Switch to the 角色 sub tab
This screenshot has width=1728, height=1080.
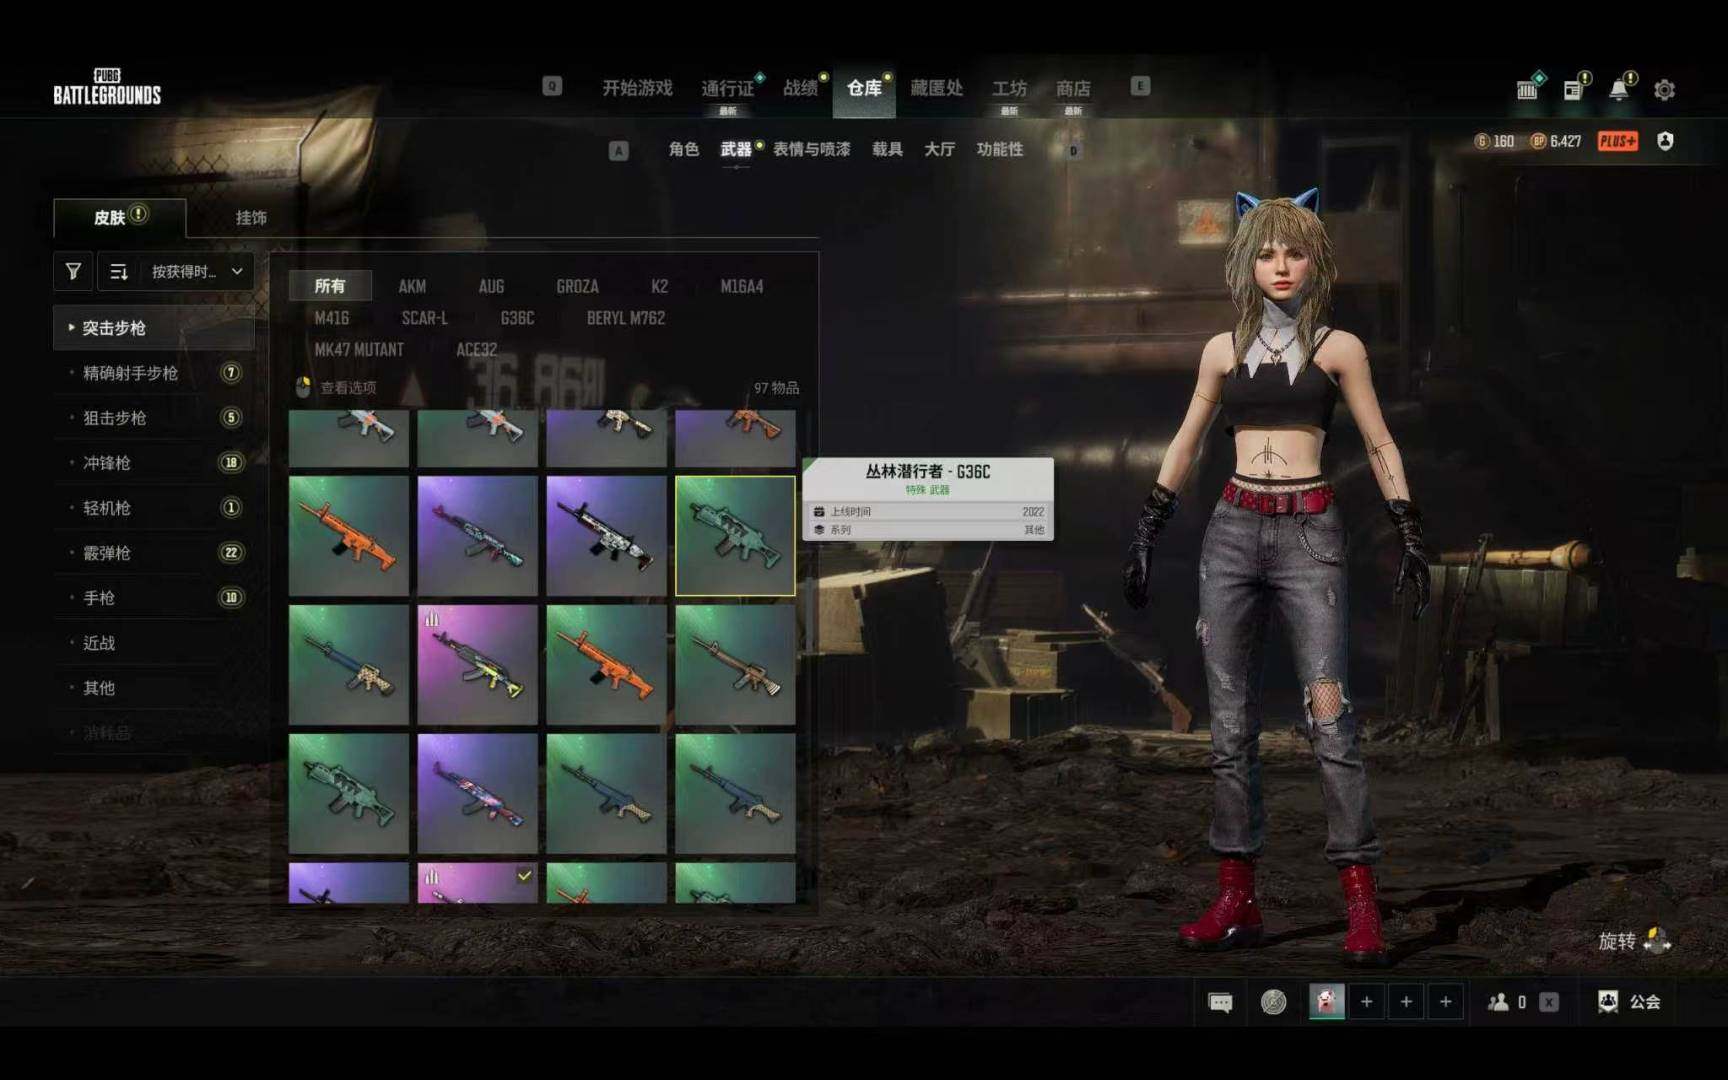[x=684, y=149]
